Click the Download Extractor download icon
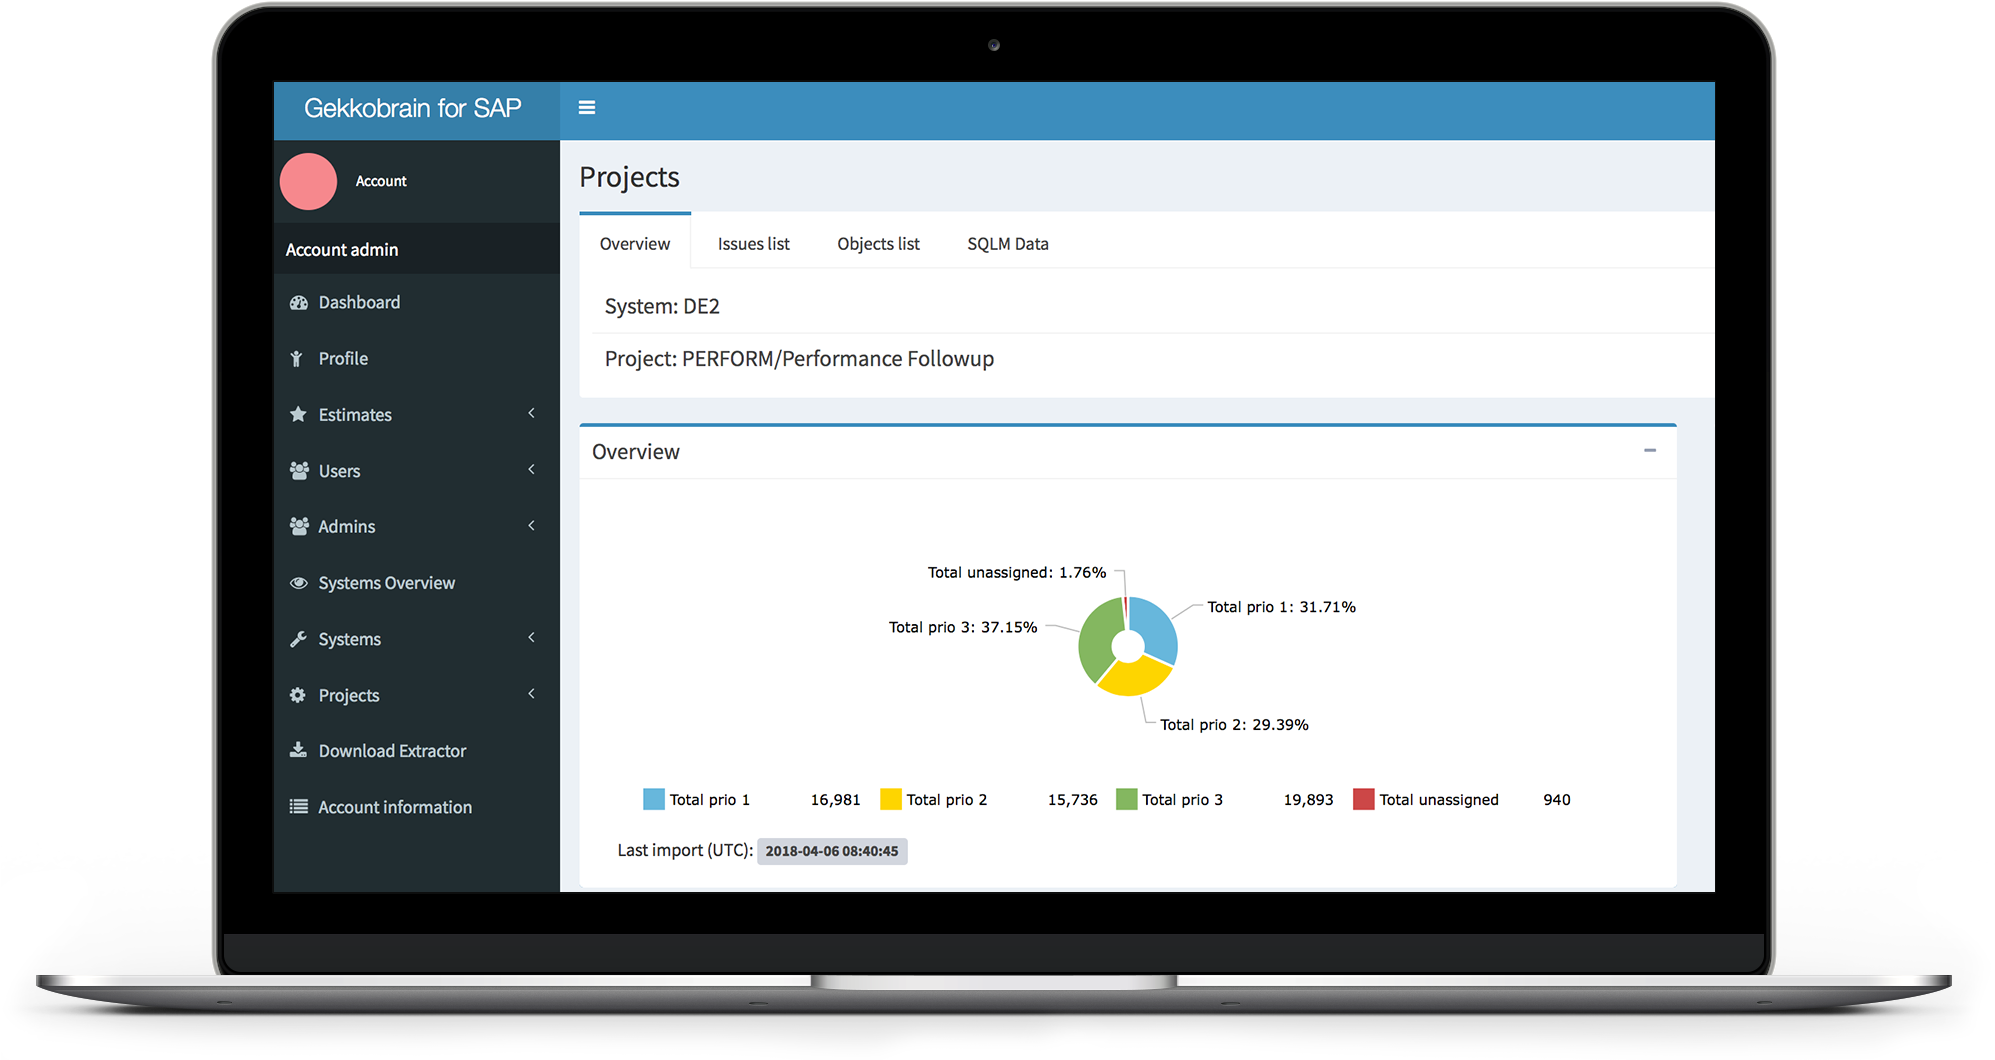1995x1060 pixels. [298, 750]
